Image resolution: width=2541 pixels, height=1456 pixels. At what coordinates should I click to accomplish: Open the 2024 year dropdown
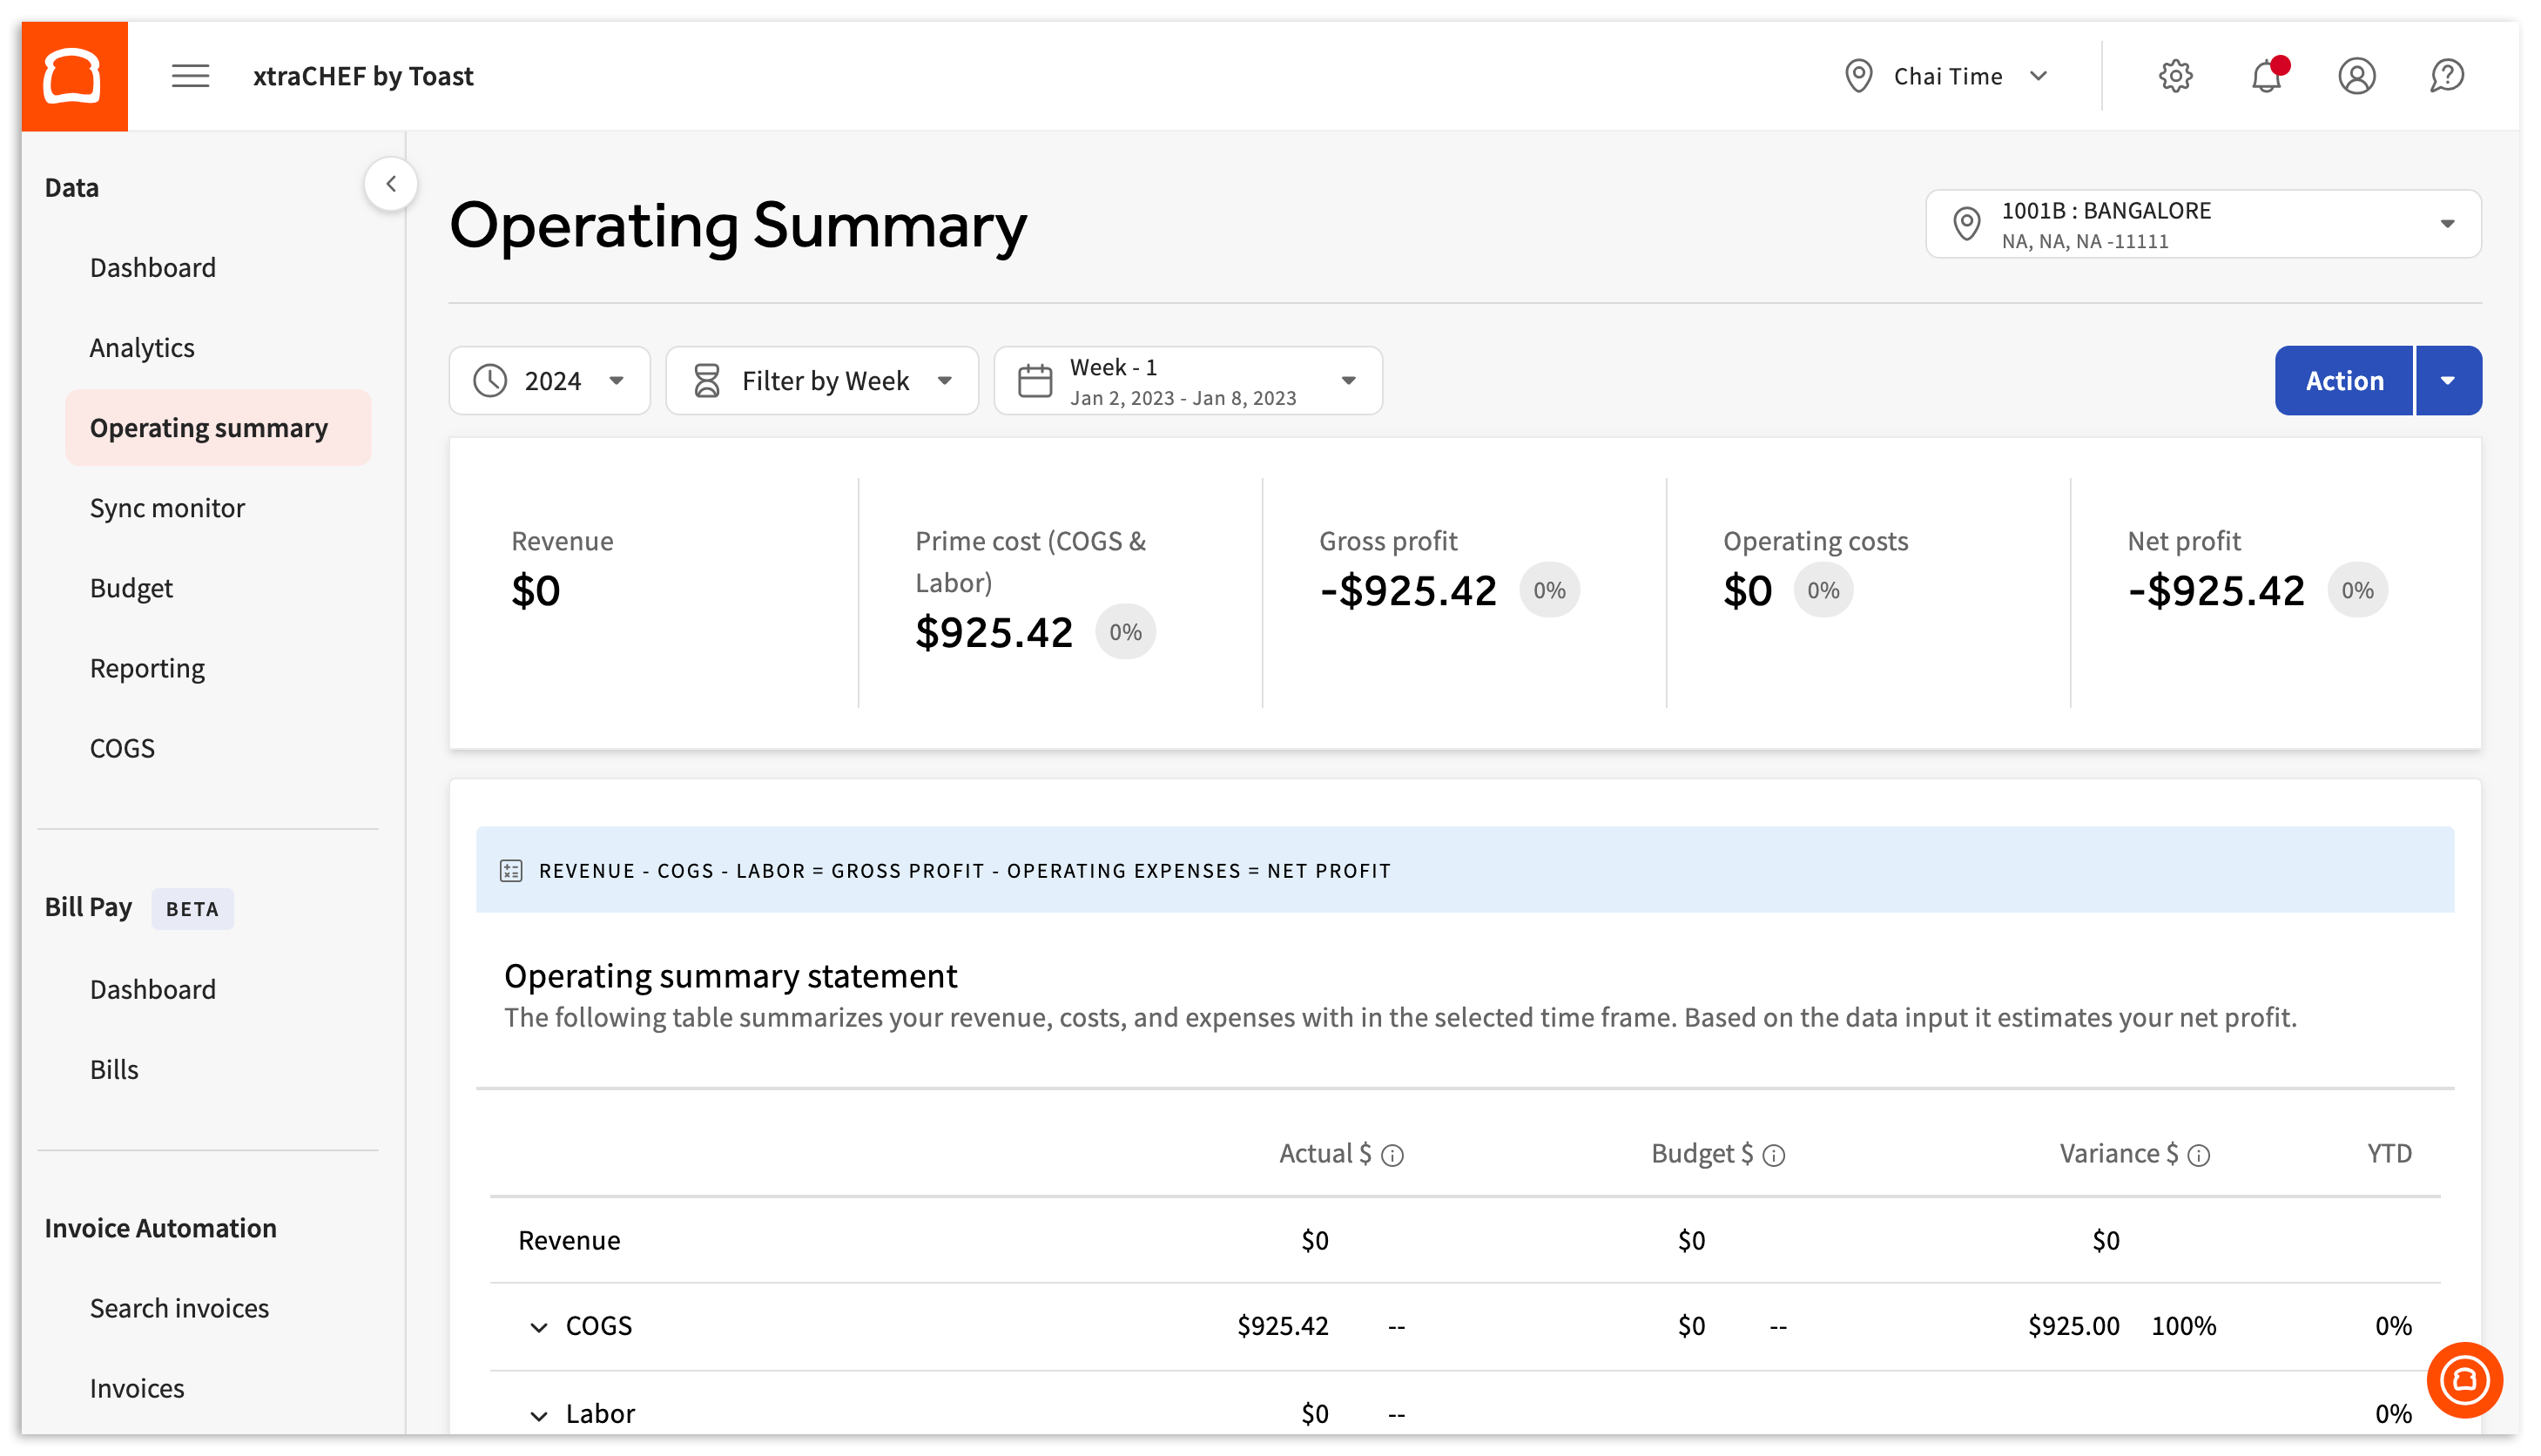(x=549, y=381)
